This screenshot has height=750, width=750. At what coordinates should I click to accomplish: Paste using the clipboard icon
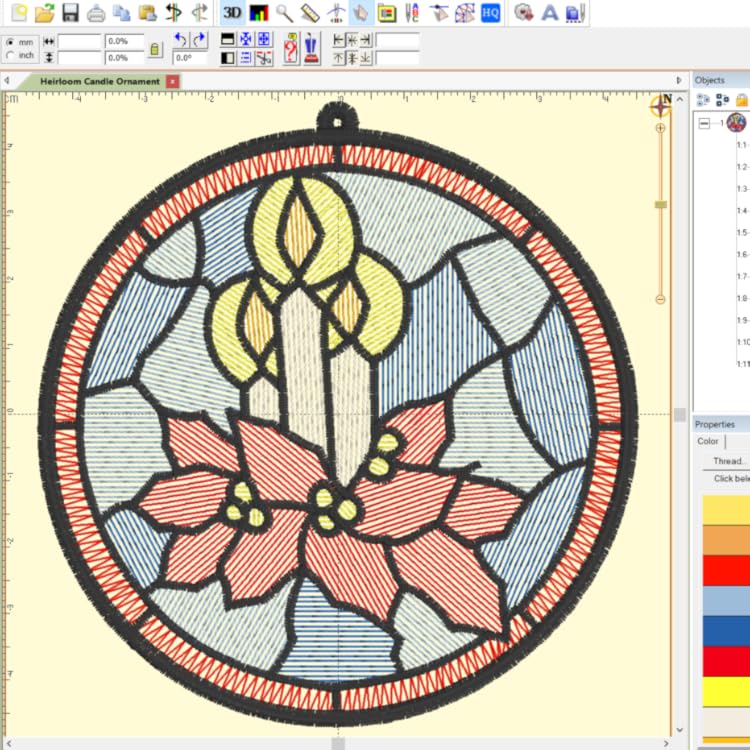(x=148, y=12)
